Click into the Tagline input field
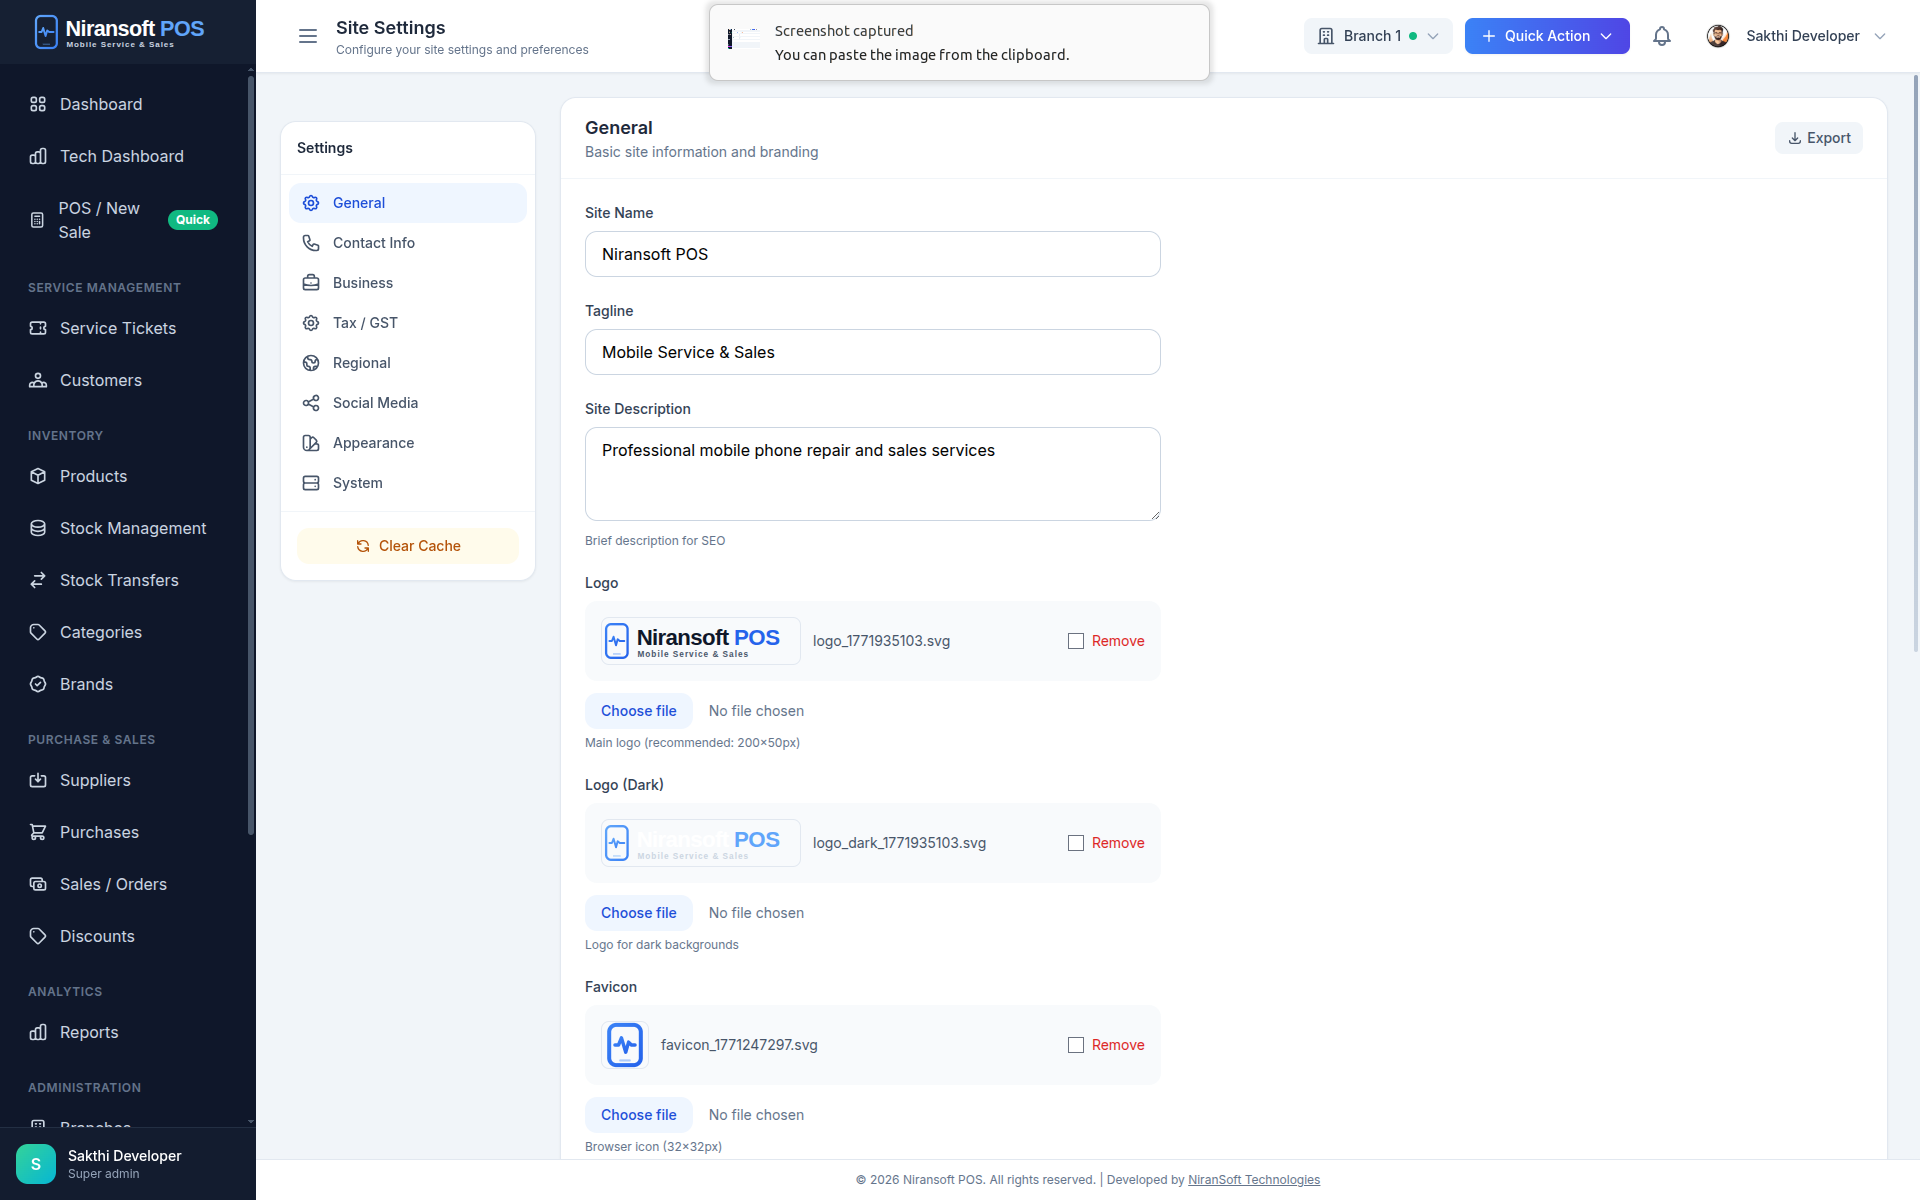This screenshot has height=1200, width=1920. pyautogui.click(x=872, y=352)
